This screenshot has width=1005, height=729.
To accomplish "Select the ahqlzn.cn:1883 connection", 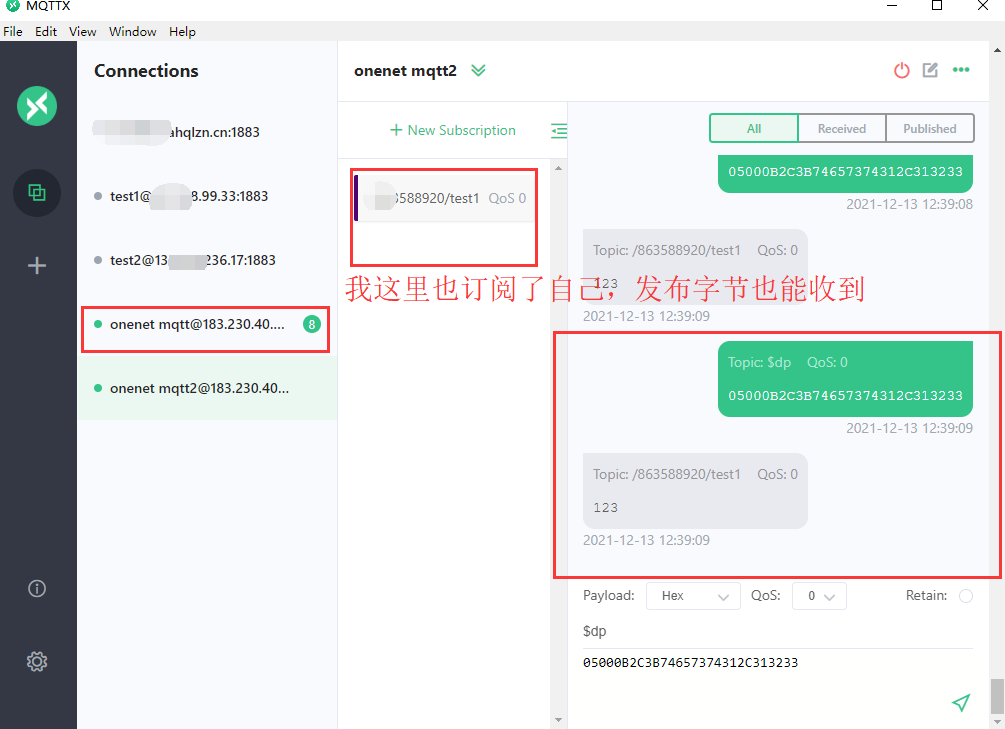I will pos(207,132).
